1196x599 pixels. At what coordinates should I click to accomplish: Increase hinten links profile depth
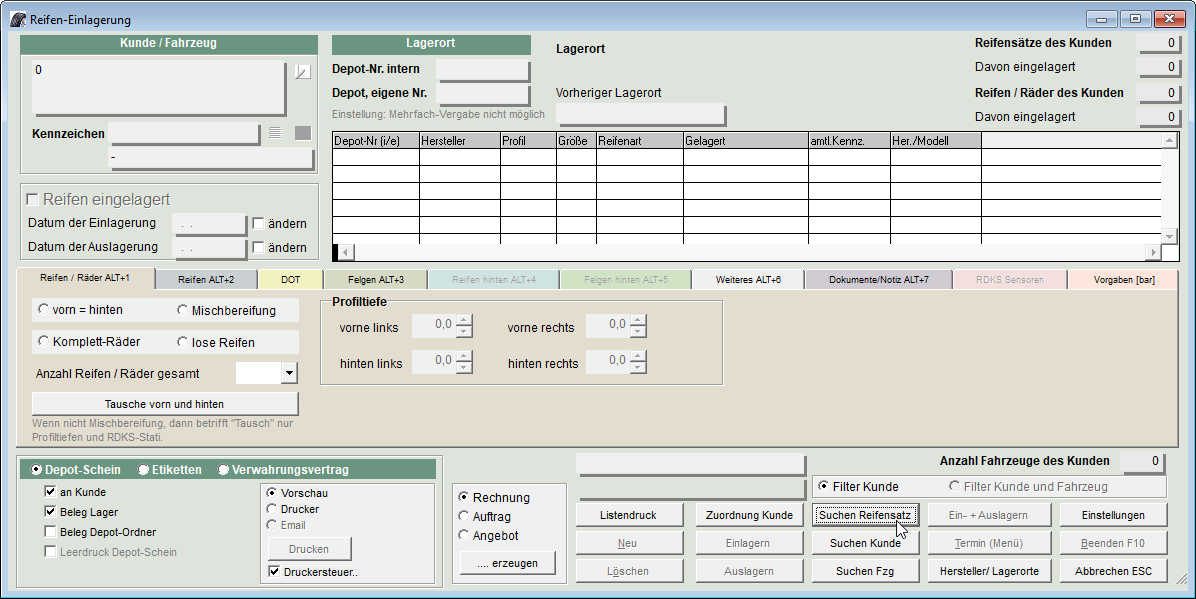(464, 356)
